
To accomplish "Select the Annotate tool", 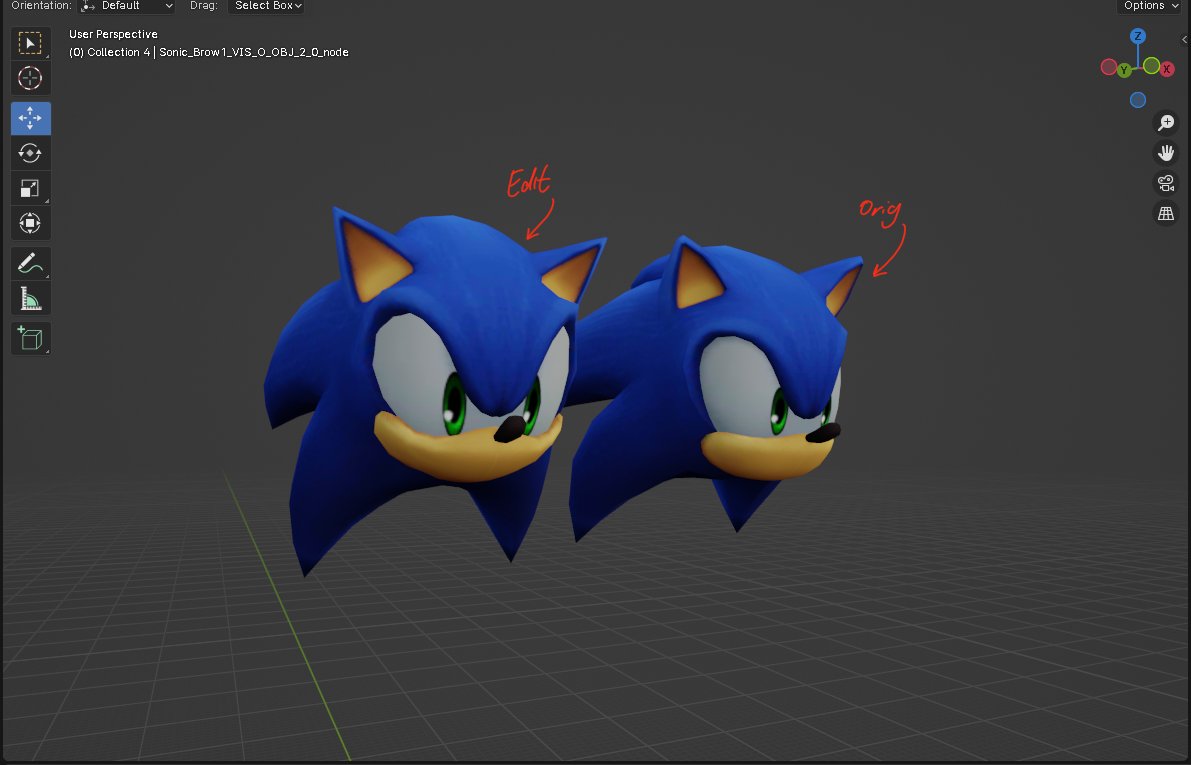I will (30, 264).
